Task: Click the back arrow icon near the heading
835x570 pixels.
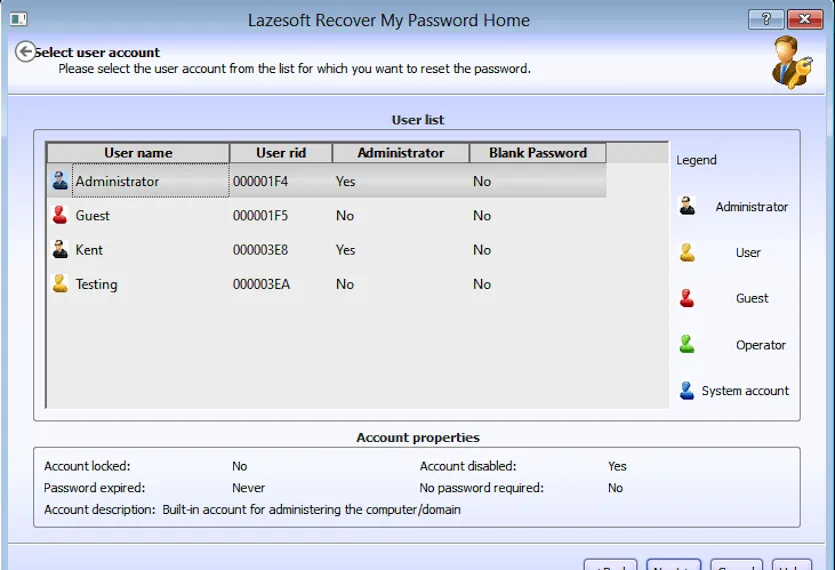Action: pos(25,52)
